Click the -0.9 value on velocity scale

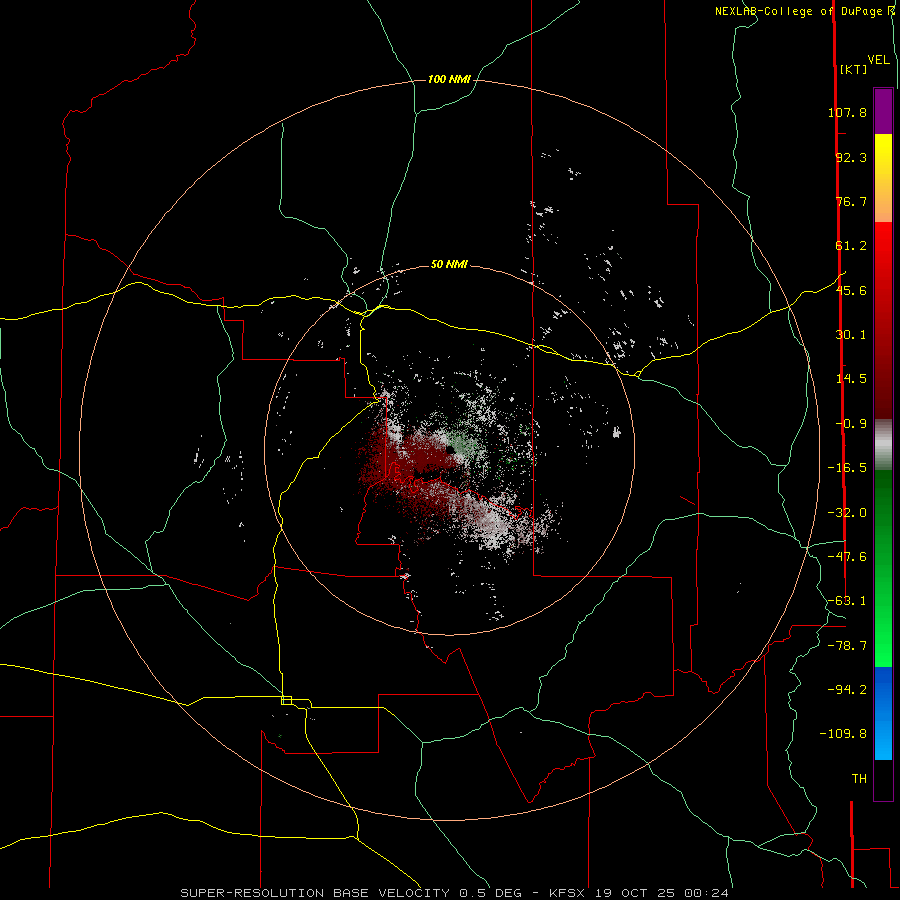[x=851, y=424]
